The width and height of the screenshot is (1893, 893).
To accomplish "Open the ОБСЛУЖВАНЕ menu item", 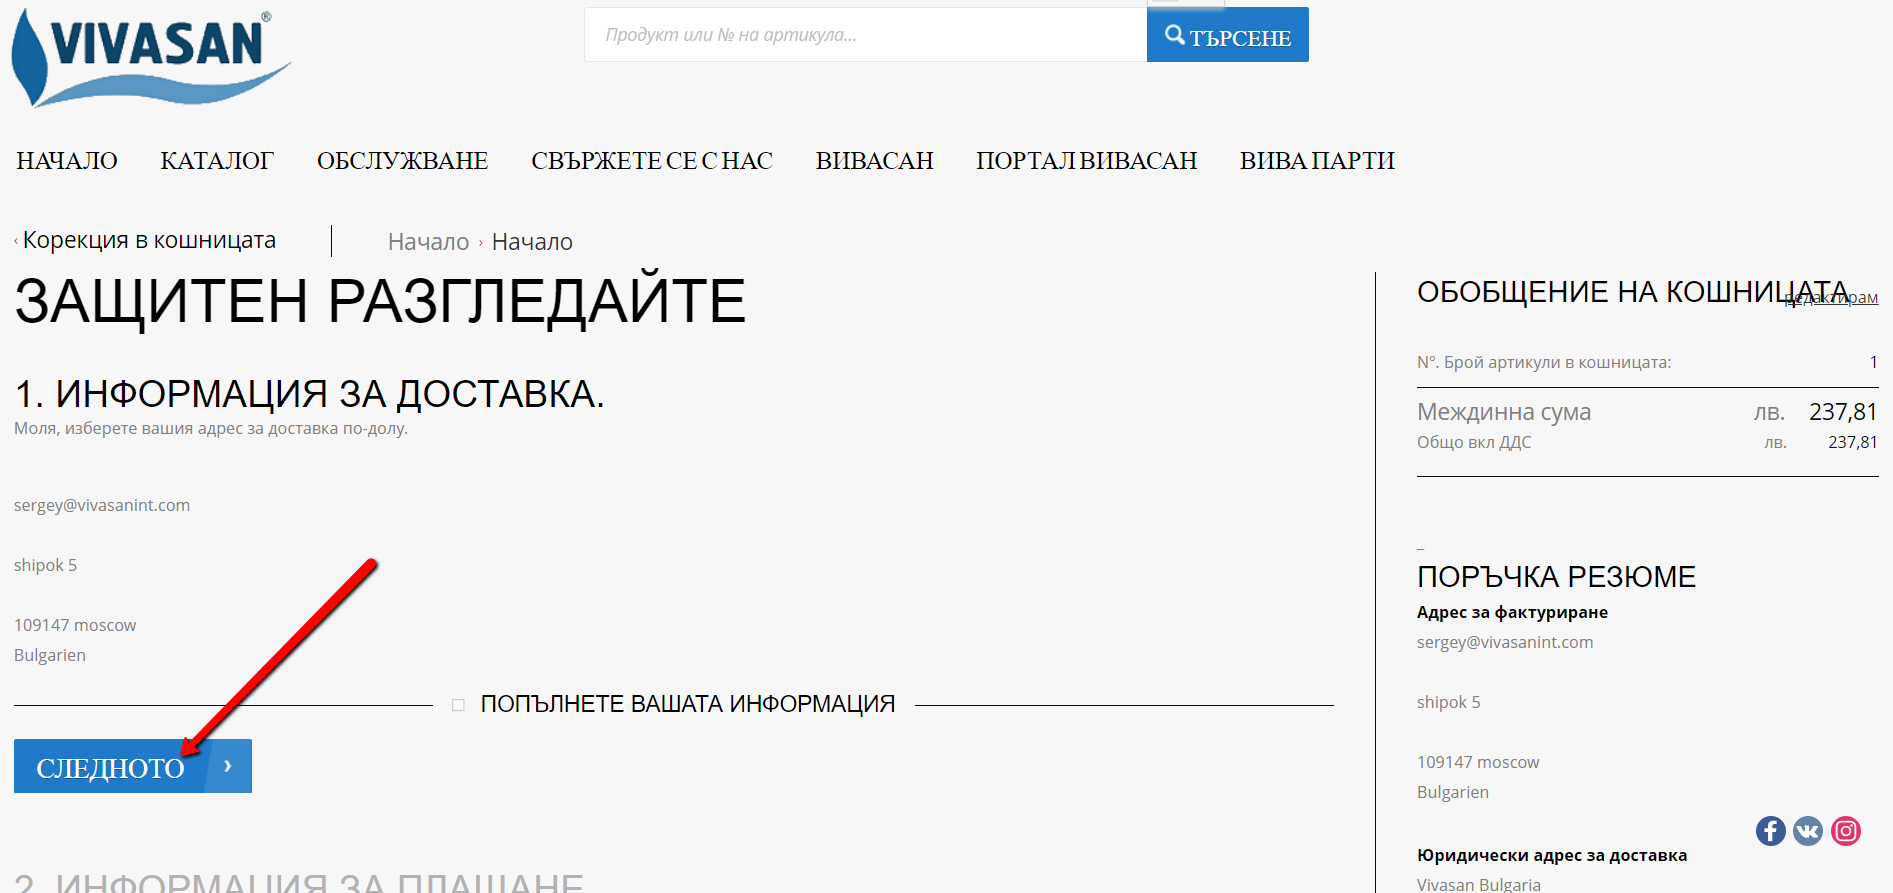I will pos(402,161).
